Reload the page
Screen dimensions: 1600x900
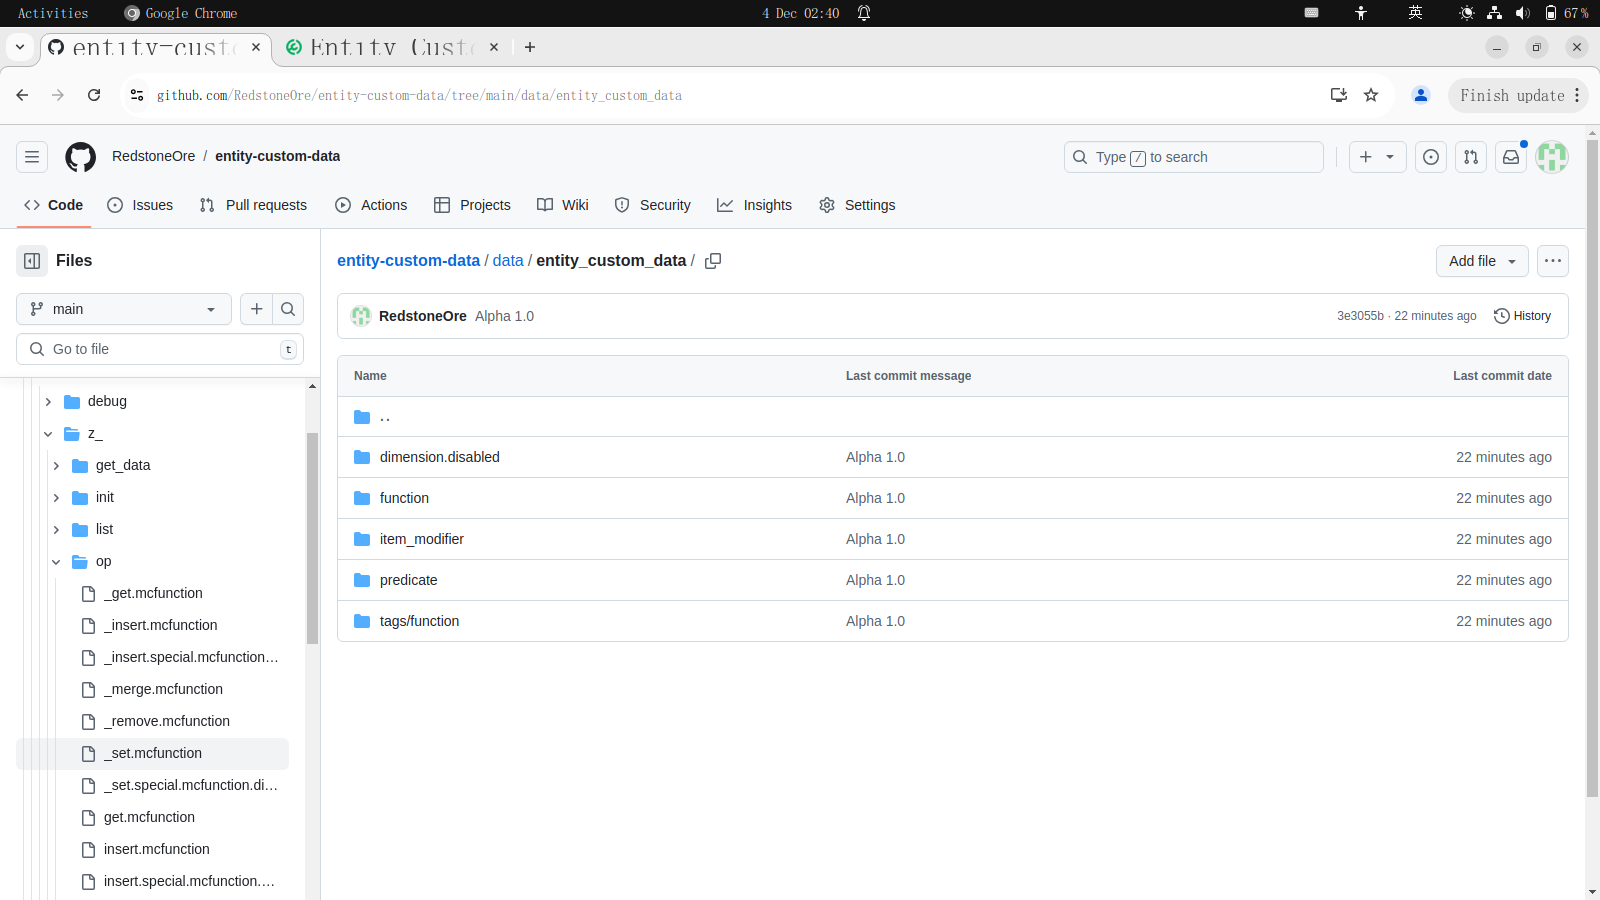(94, 95)
